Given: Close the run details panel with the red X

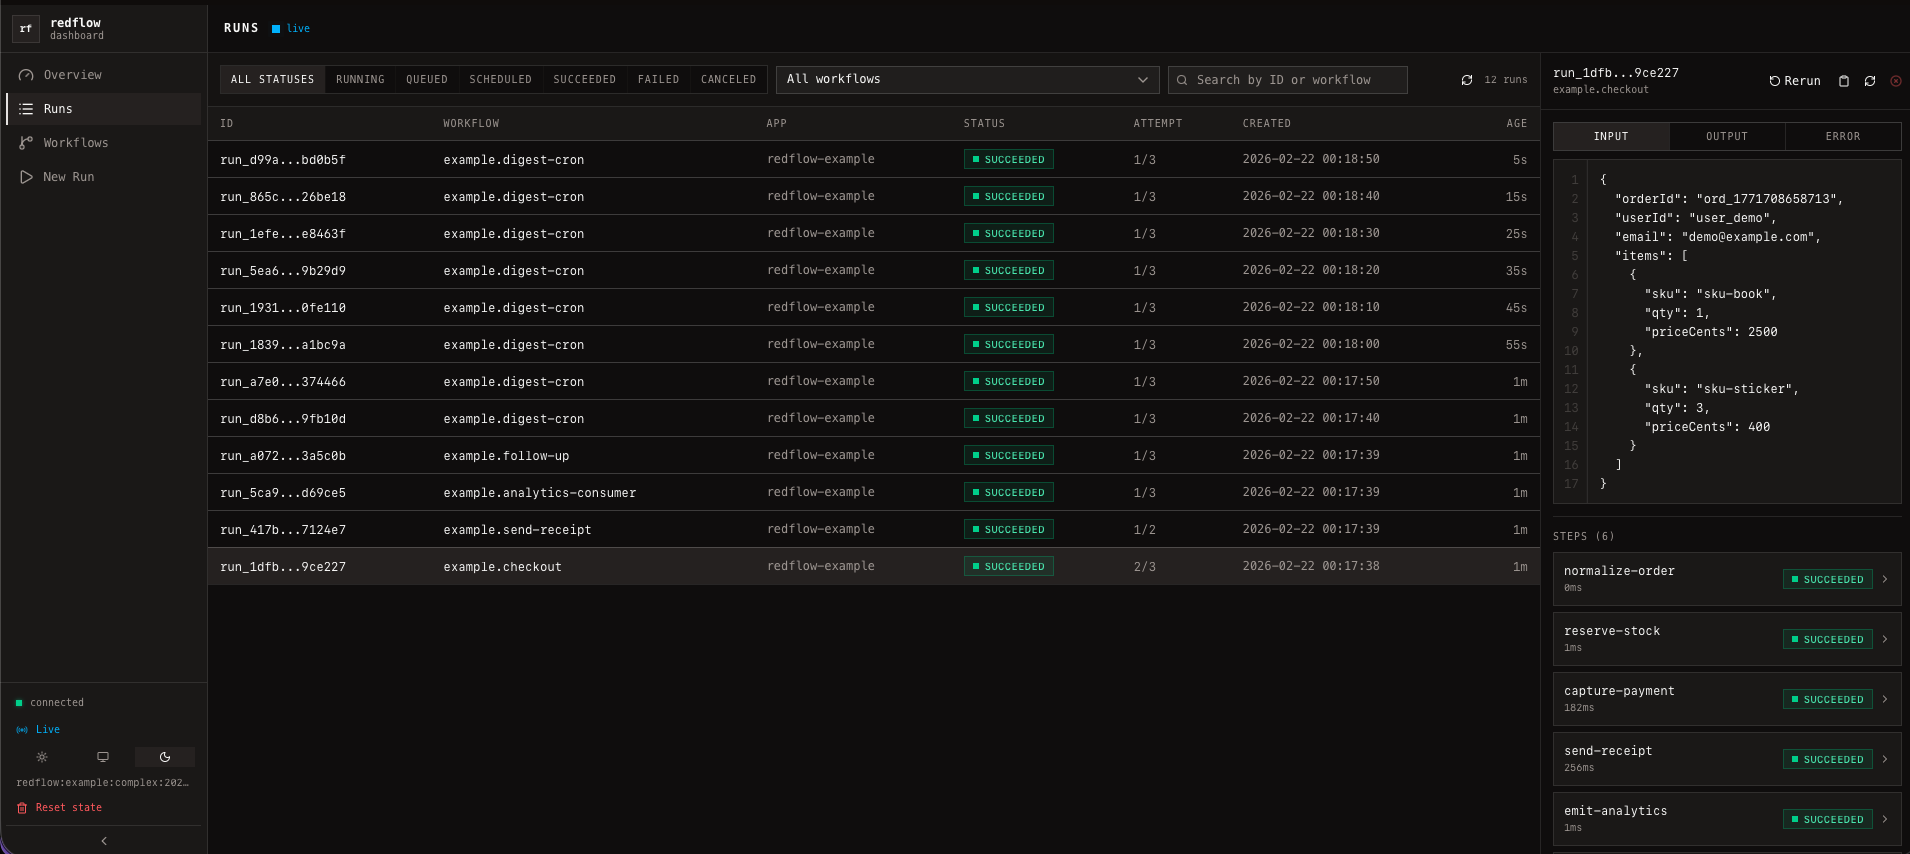Looking at the screenshot, I should pos(1896,81).
